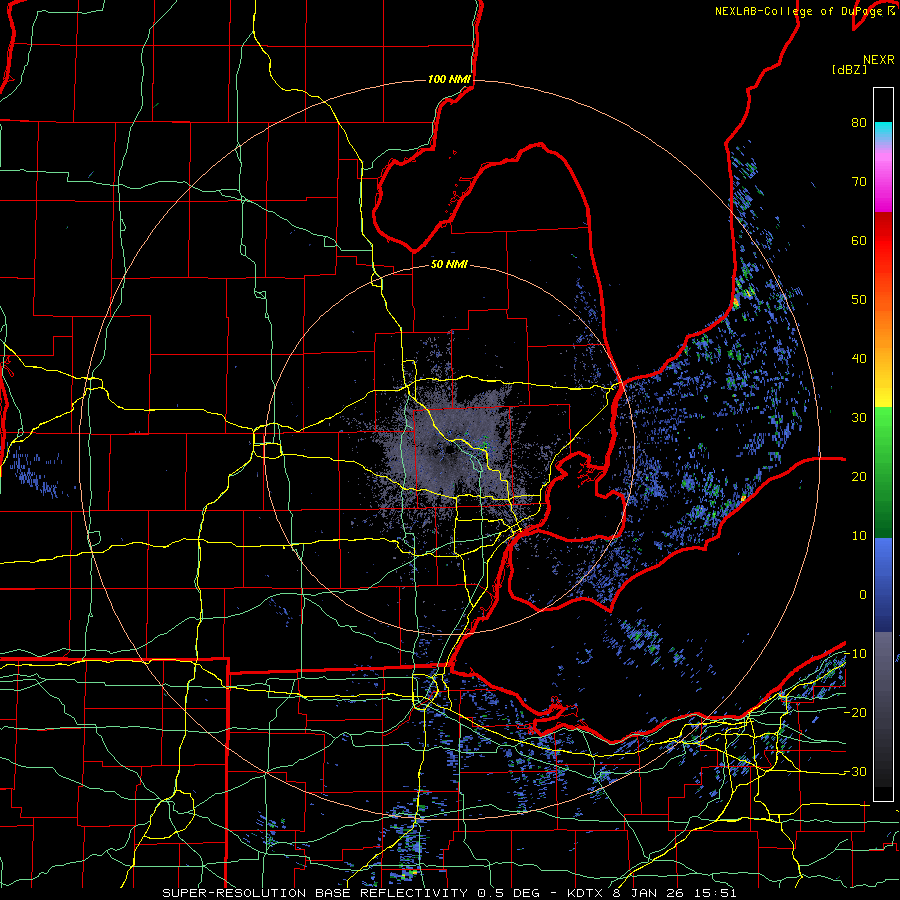The image size is (900, 900).
Task: Click the -20 dBZ scale value
Action: click(855, 712)
